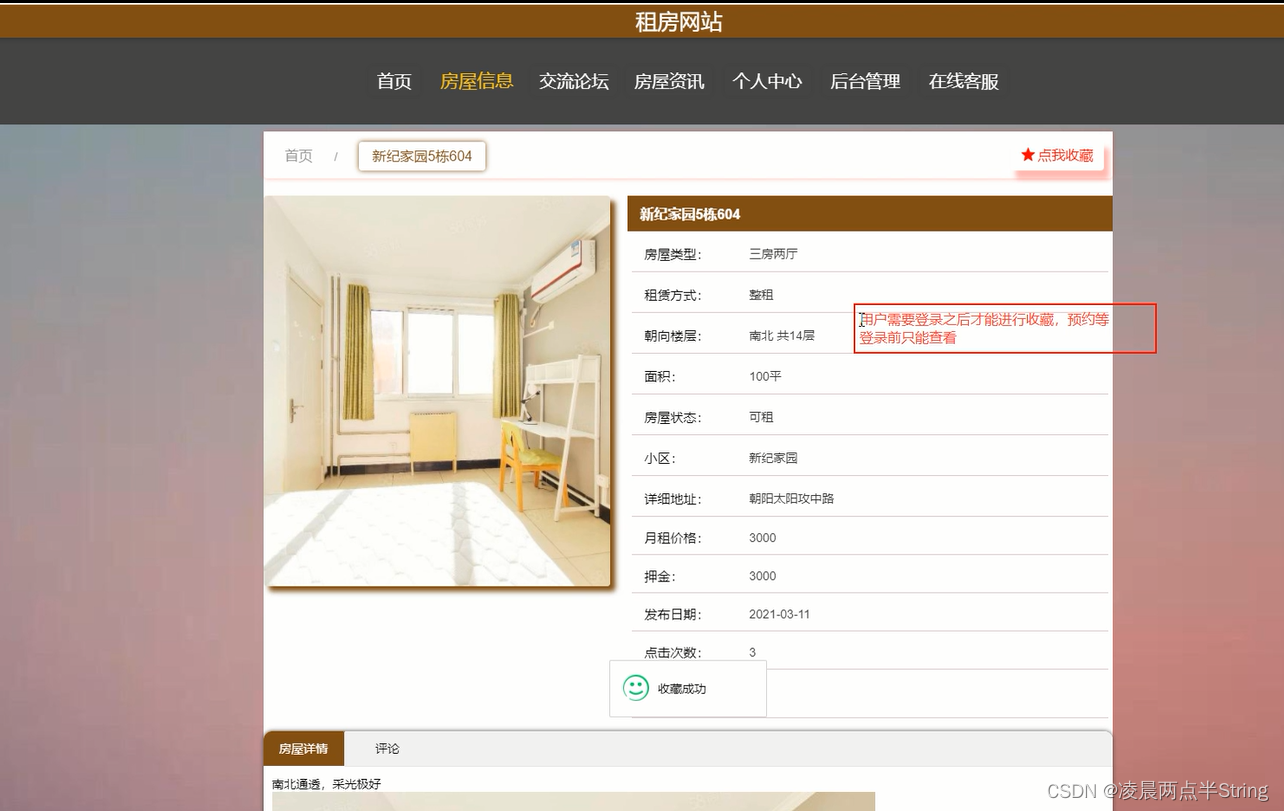Click the 房屋状态 label
The width and height of the screenshot is (1284, 811).
pyautogui.click(x=673, y=417)
